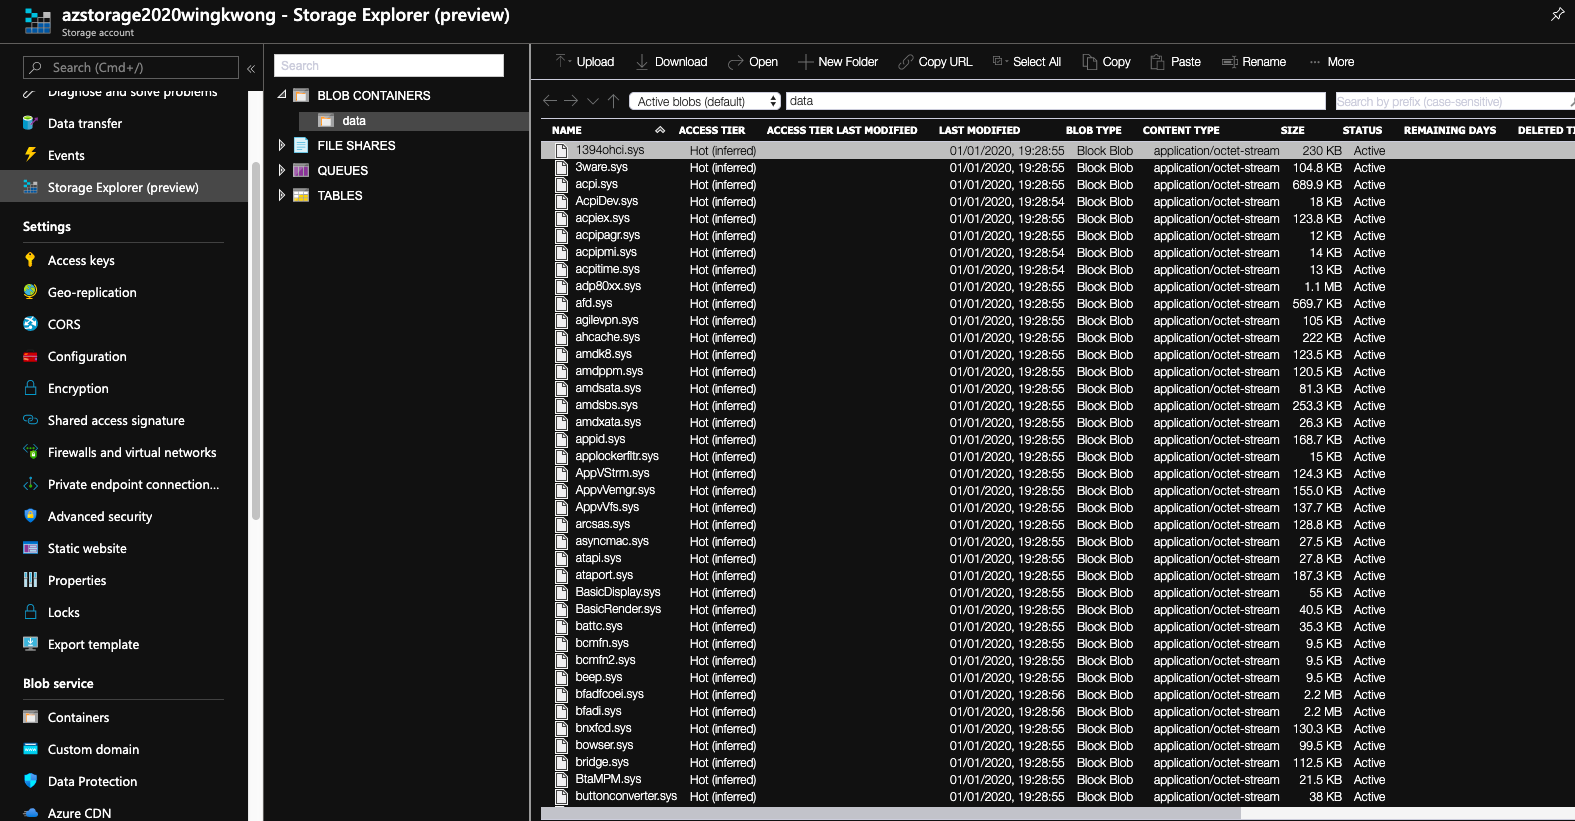Screen dimensions: 1575x821
Task: Navigate back with left arrow
Action: [x=549, y=101]
